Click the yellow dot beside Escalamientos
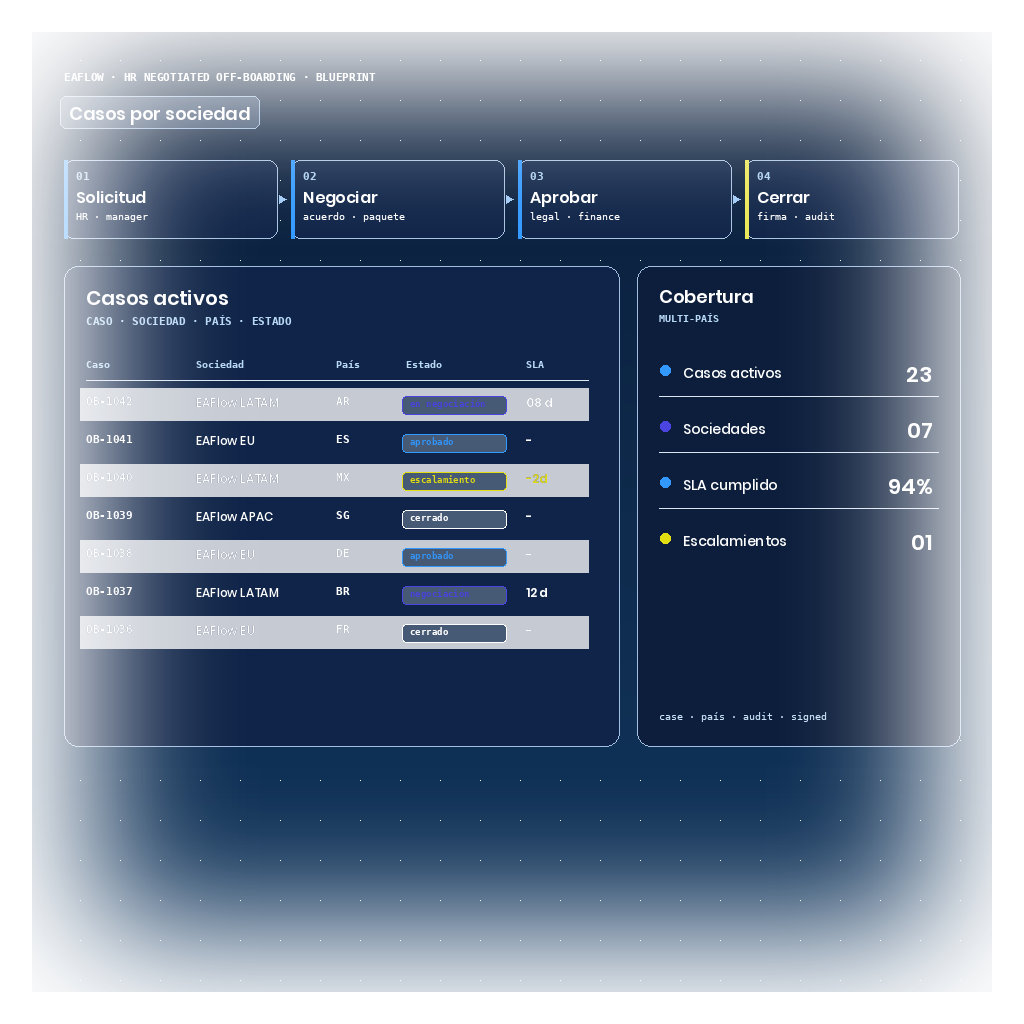Screen dimensions: 1024x1024 665,539
